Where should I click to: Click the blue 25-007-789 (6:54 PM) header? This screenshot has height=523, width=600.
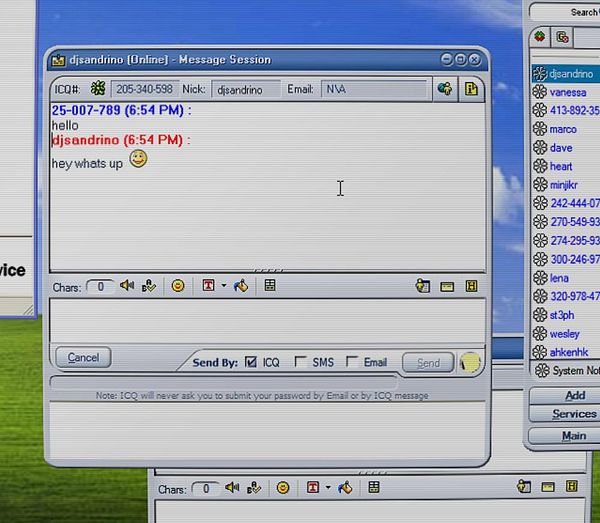coord(122,111)
